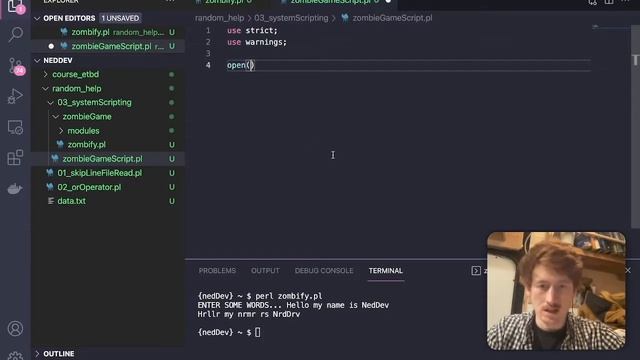
Task: Collapse the random_help folder
Action: coord(46,89)
